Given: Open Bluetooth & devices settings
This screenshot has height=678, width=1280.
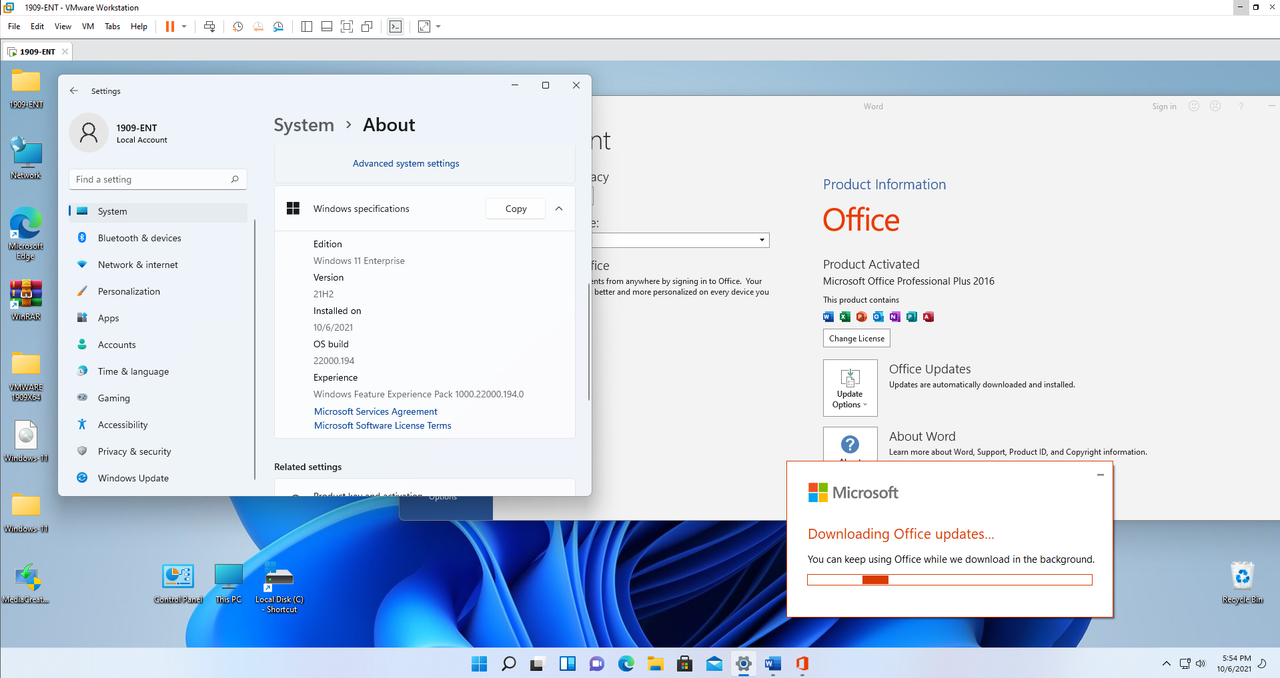Looking at the screenshot, I should pos(158,238).
